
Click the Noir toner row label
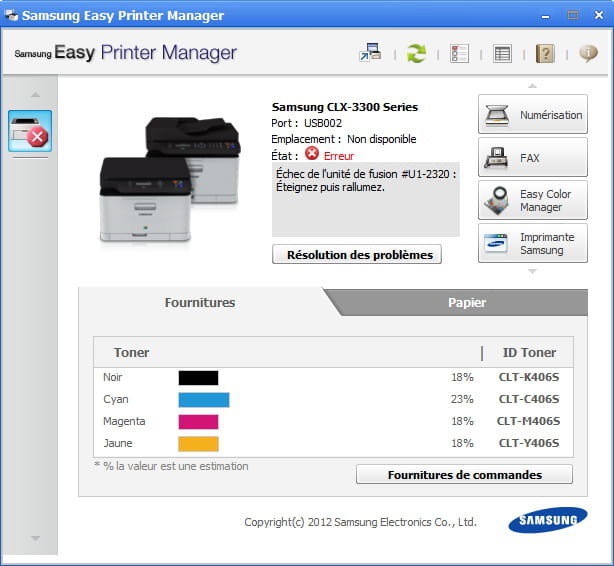click(x=112, y=377)
